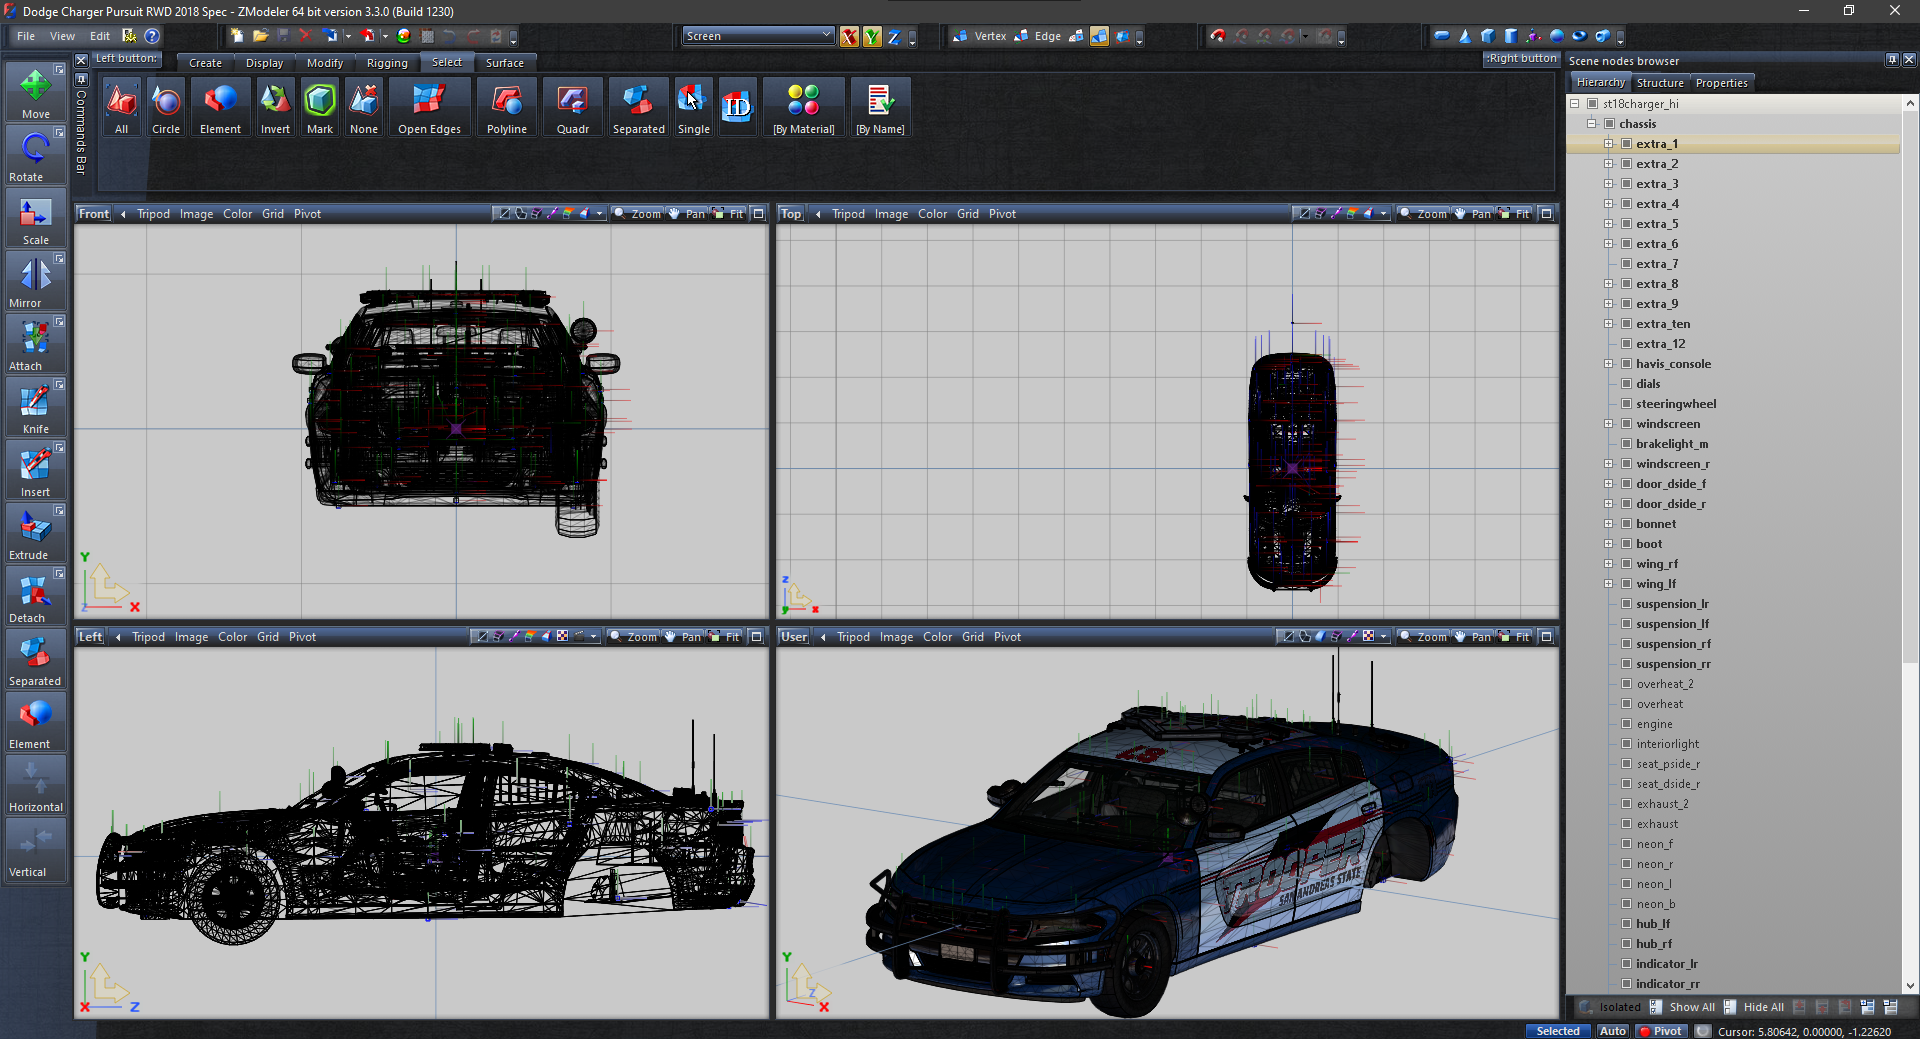Expand the havis_console tree node
This screenshot has width=1920, height=1039.
[x=1609, y=364]
